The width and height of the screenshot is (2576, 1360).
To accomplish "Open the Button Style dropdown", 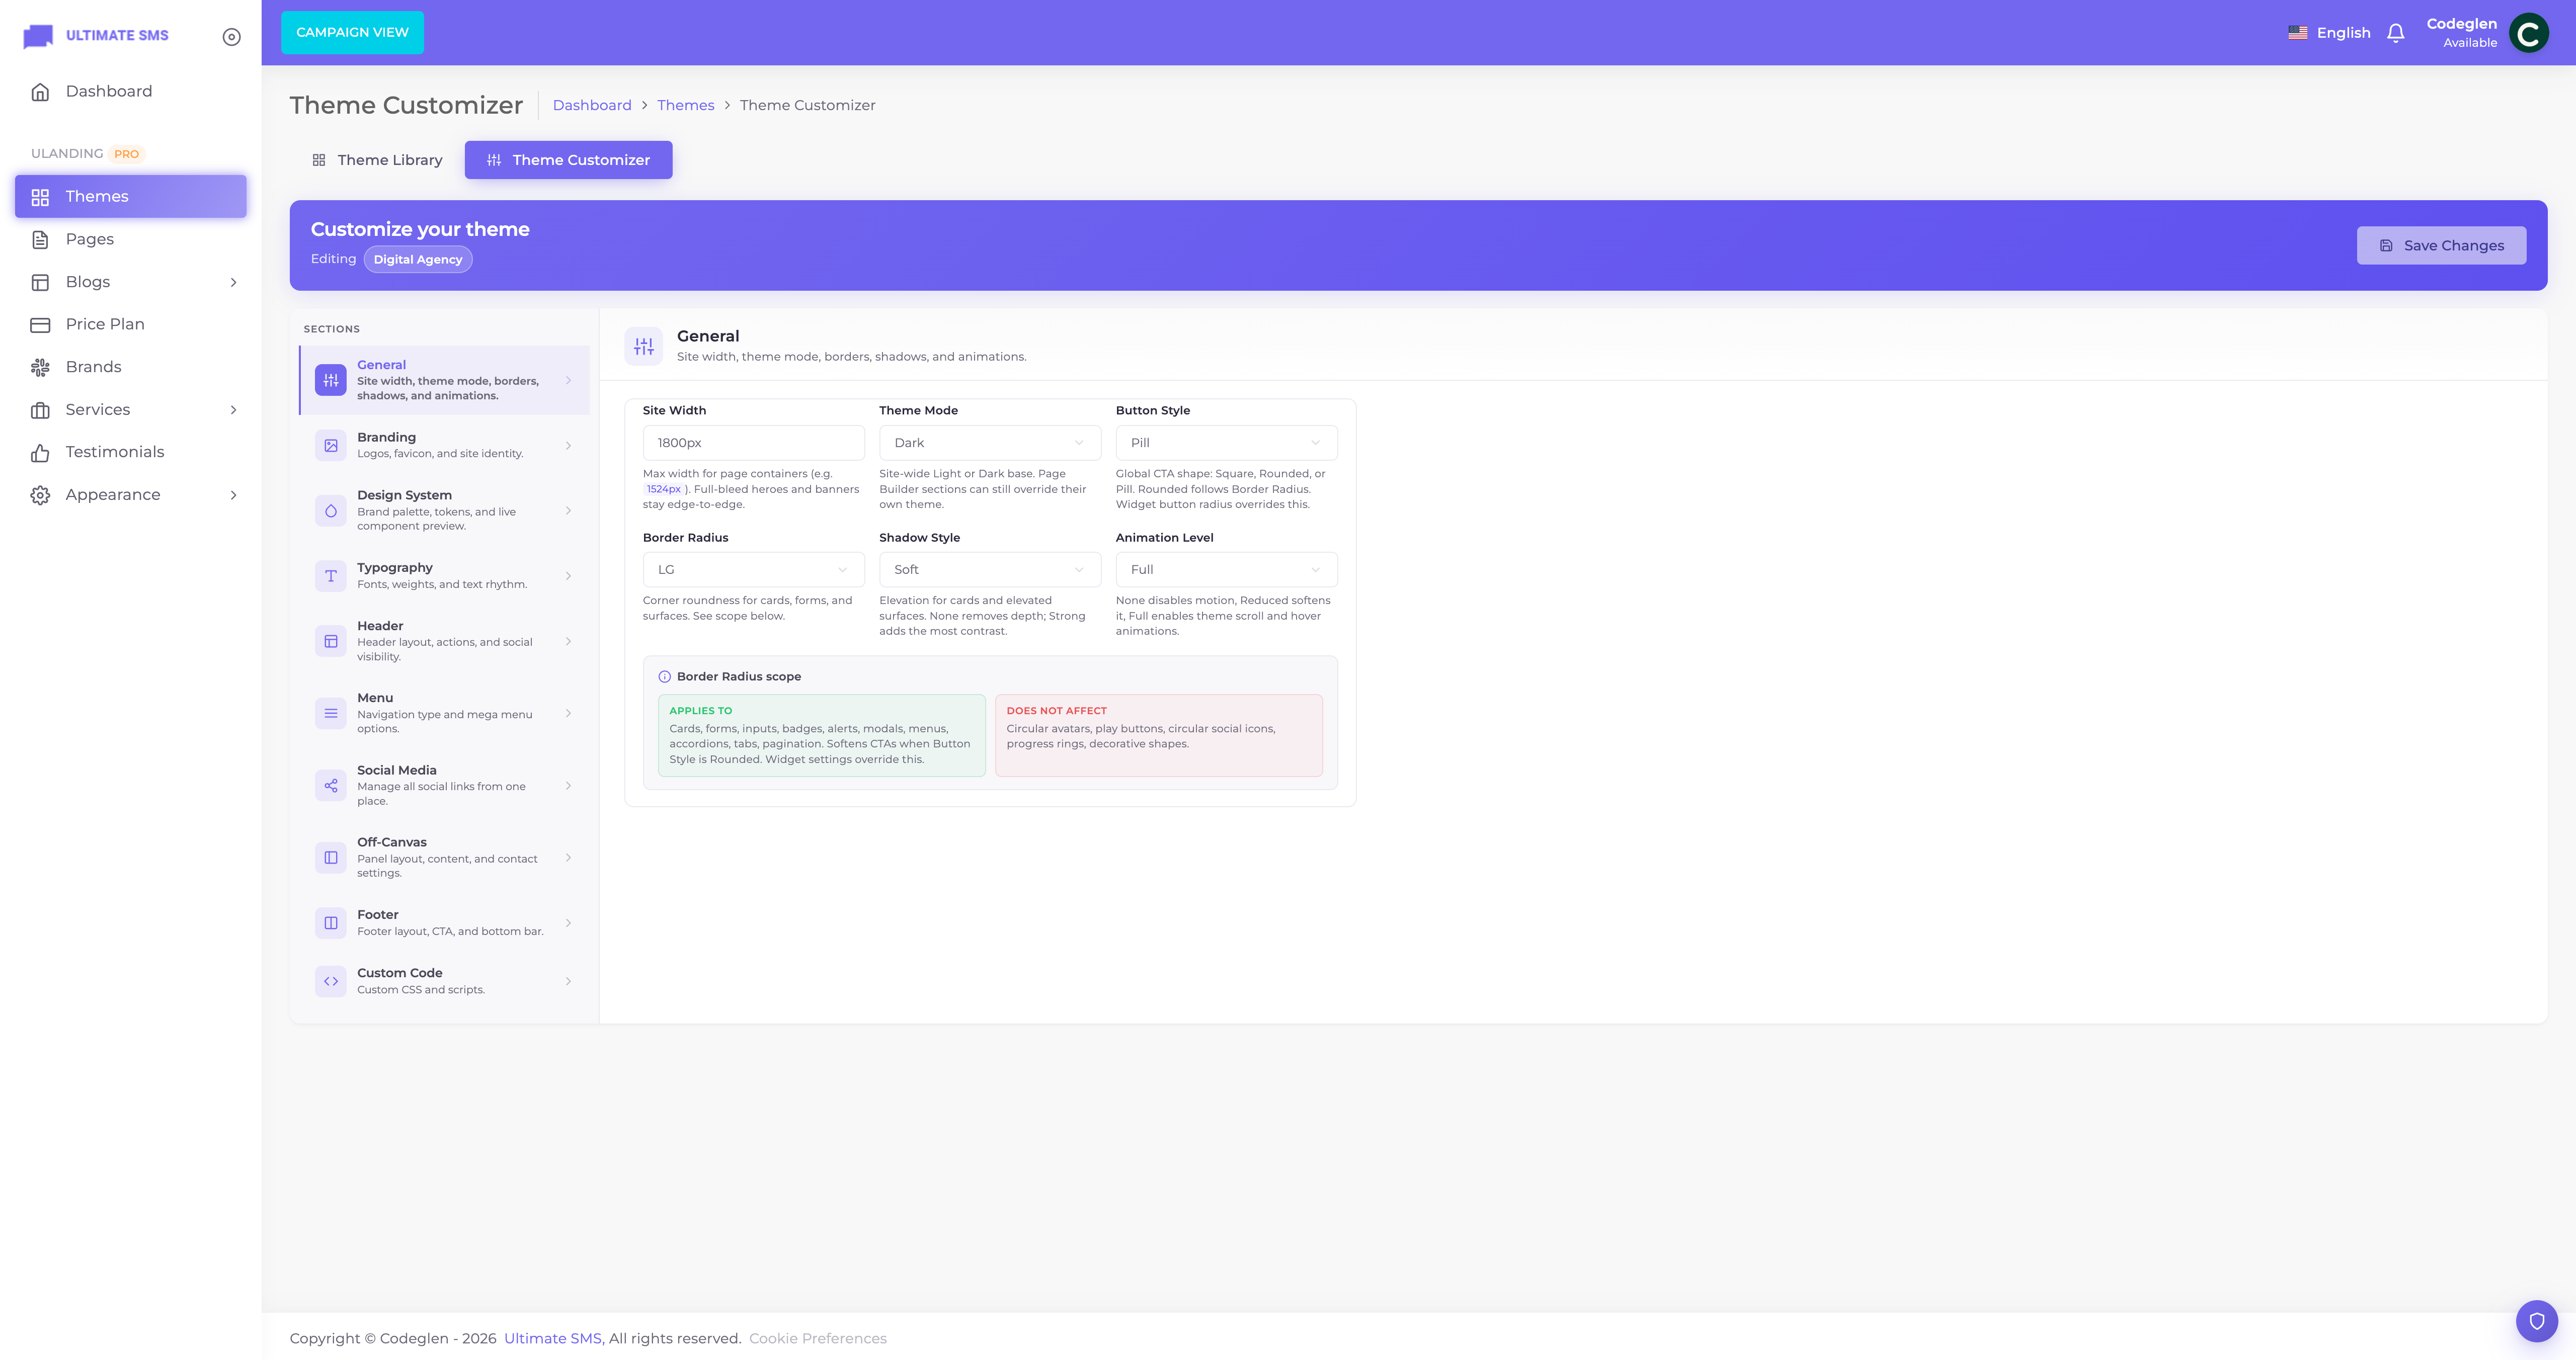I will pos(1226,443).
